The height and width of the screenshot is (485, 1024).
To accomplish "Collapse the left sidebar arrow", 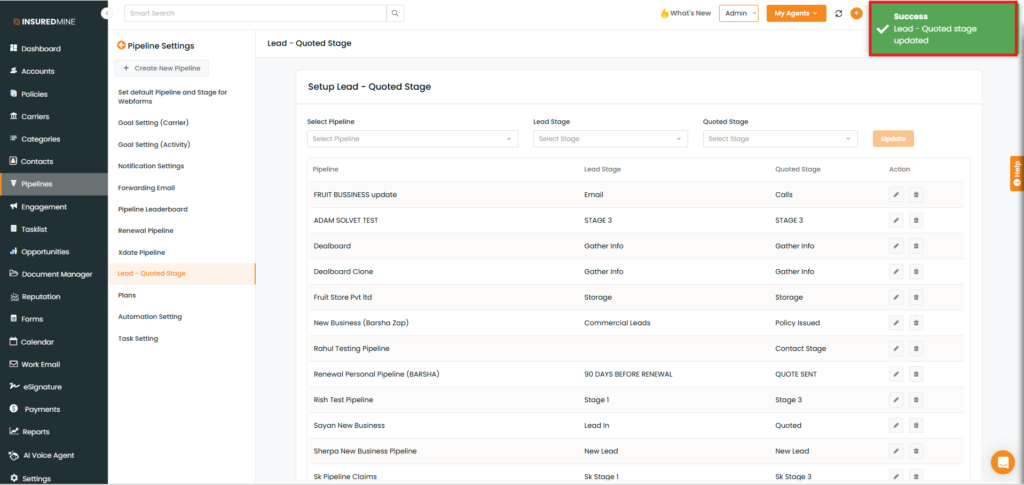I will (105, 13).
